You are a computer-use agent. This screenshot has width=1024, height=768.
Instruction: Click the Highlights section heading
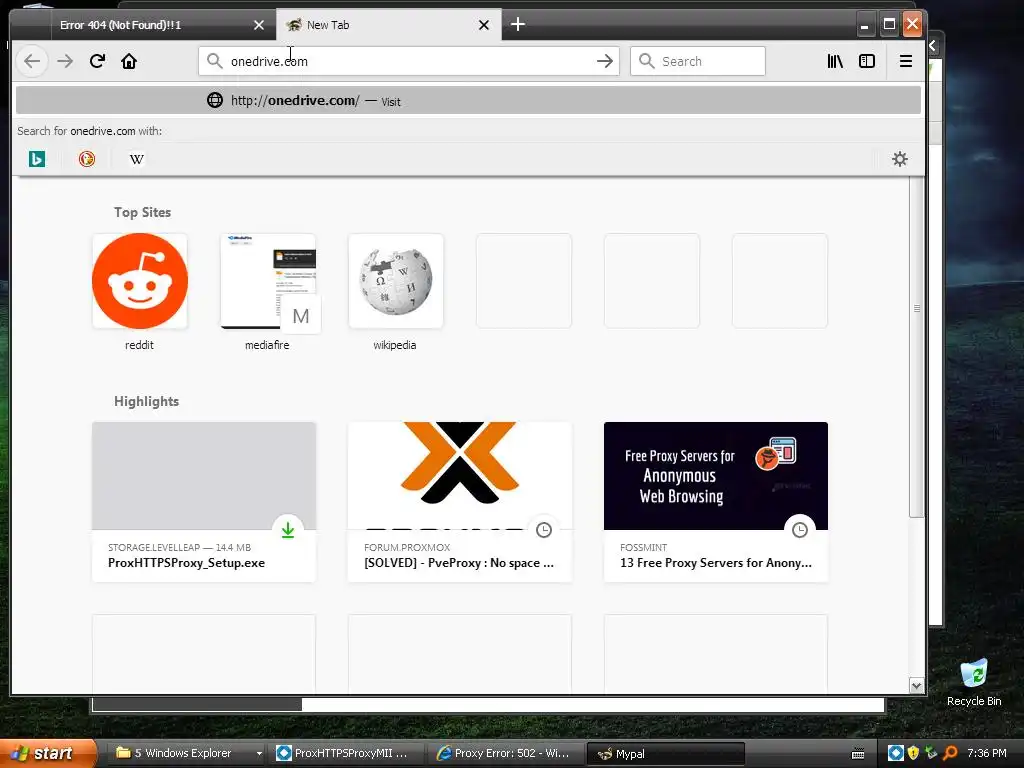pyautogui.click(x=146, y=401)
